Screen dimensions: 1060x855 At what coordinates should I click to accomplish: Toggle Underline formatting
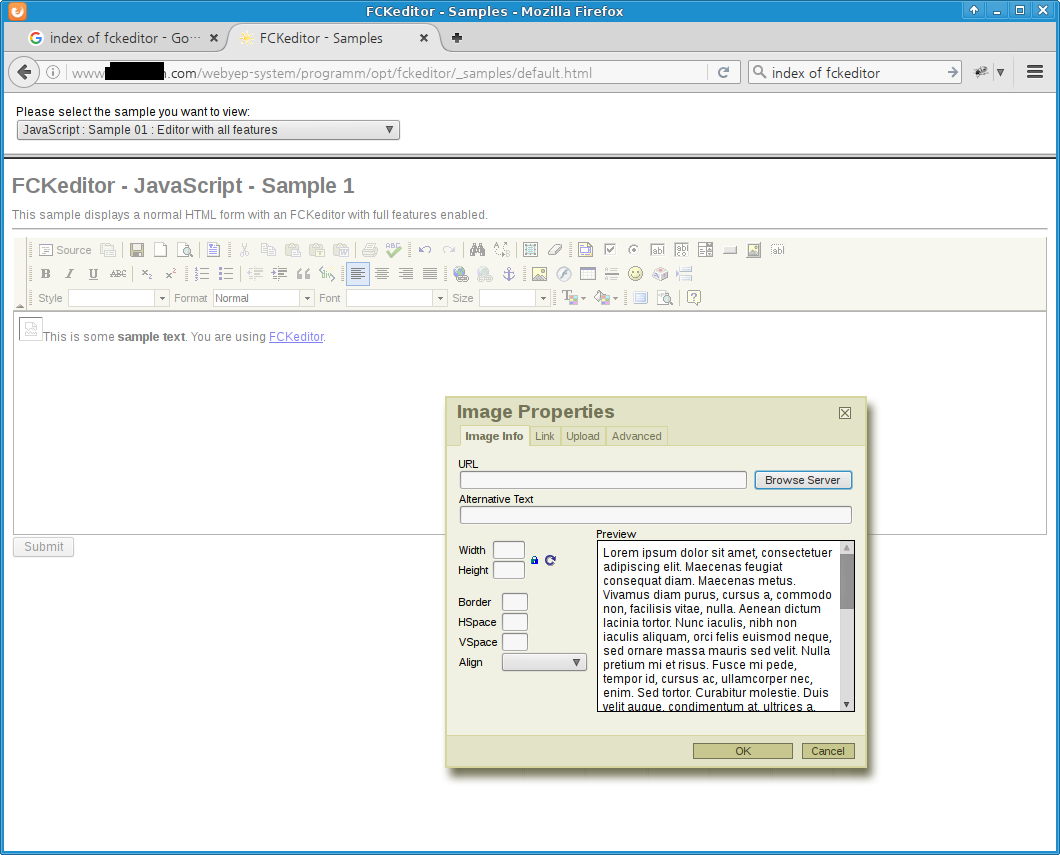click(x=93, y=274)
